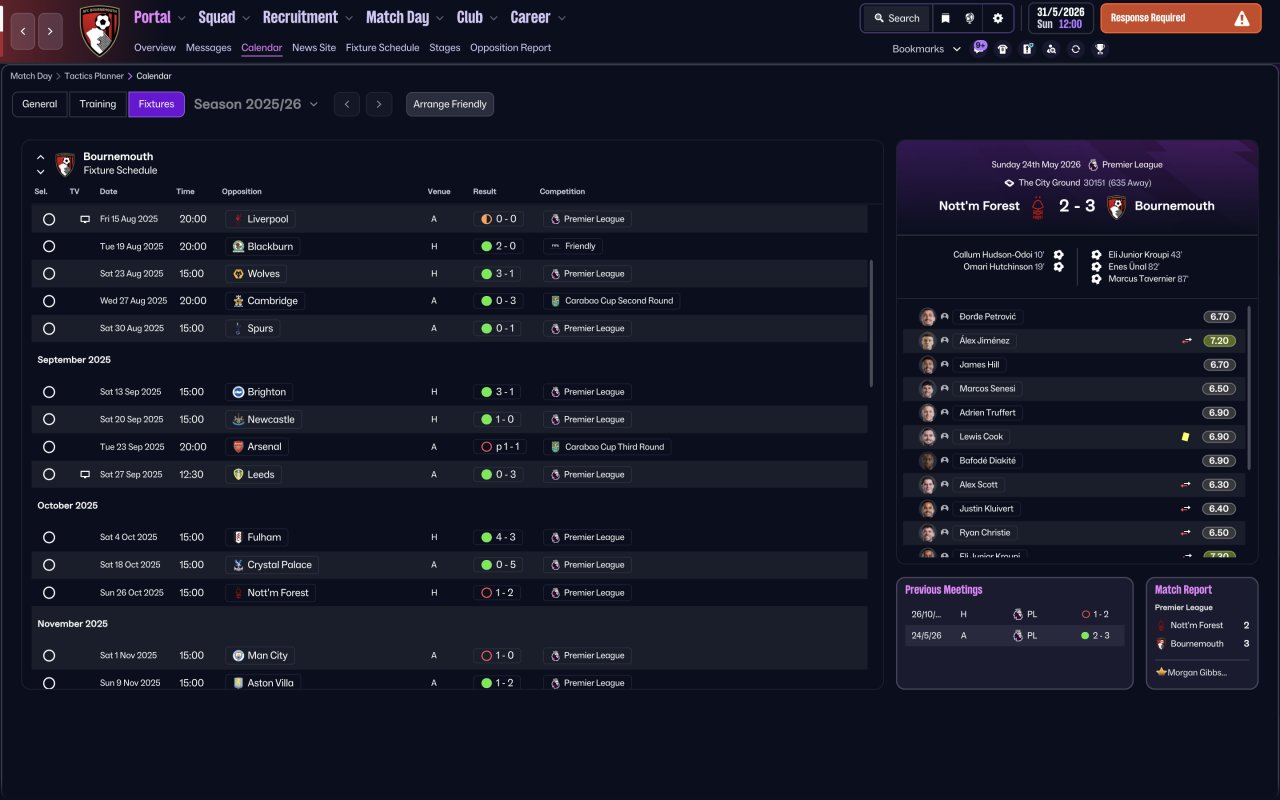Go to the next season arrow
This screenshot has width=1280, height=800.
coord(378,104)
